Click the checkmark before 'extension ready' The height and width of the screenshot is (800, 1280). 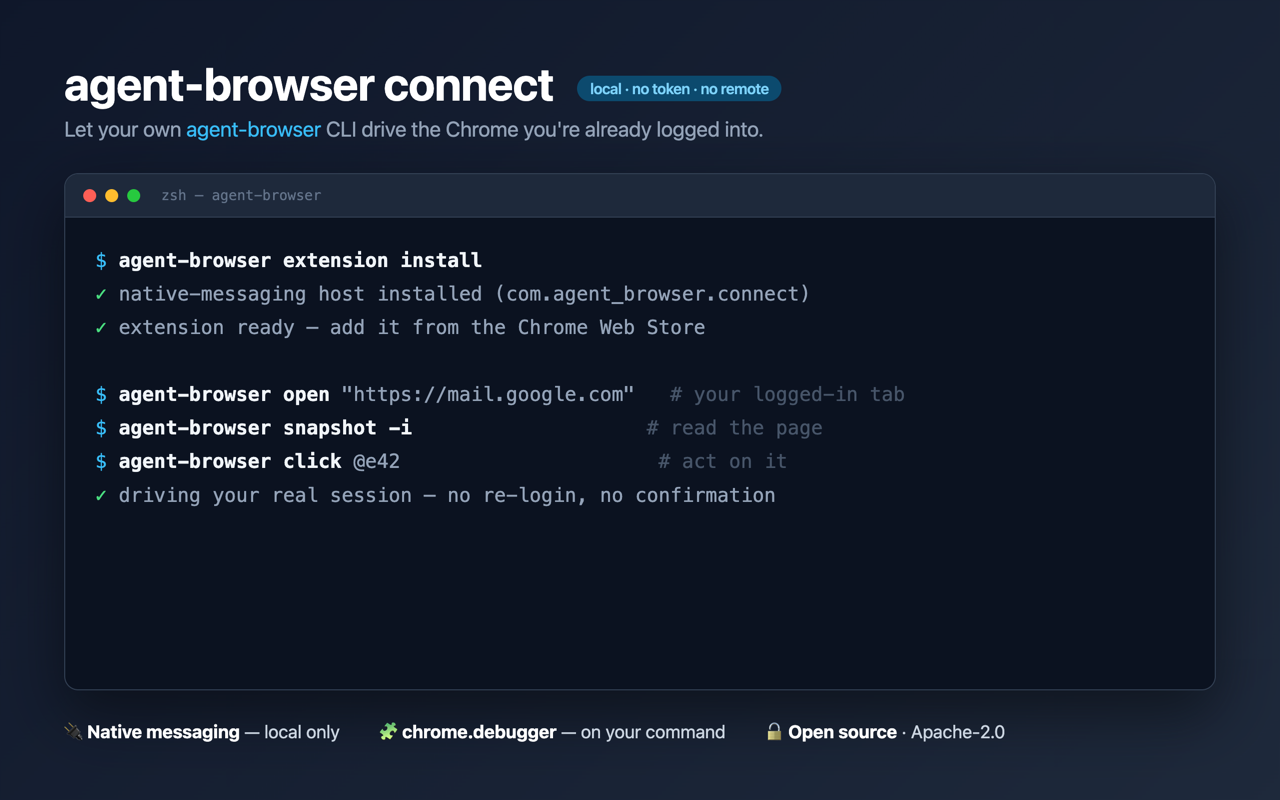pos(101,327)
